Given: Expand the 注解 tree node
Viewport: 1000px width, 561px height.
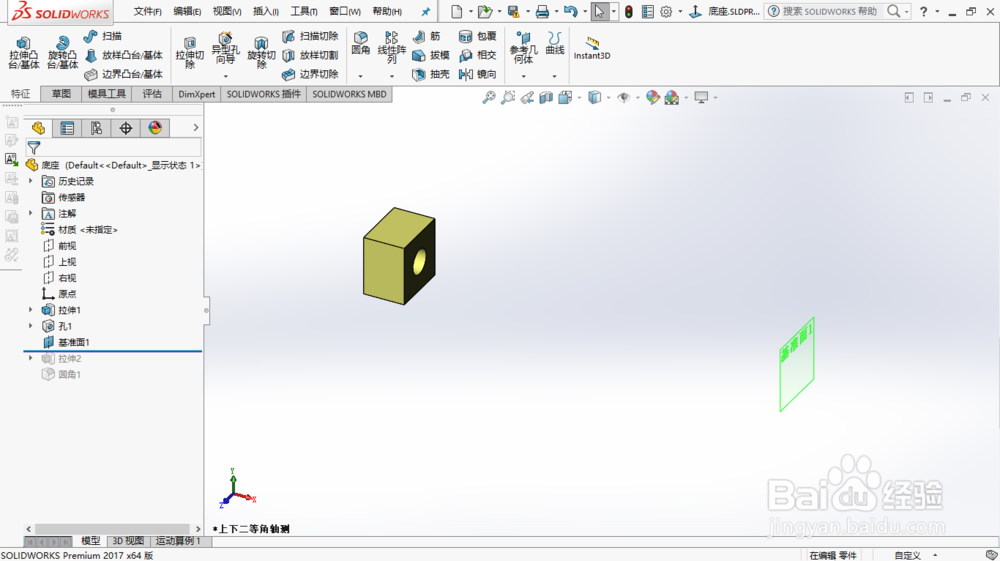Looking at the screenshot, I should coord(30,213).
